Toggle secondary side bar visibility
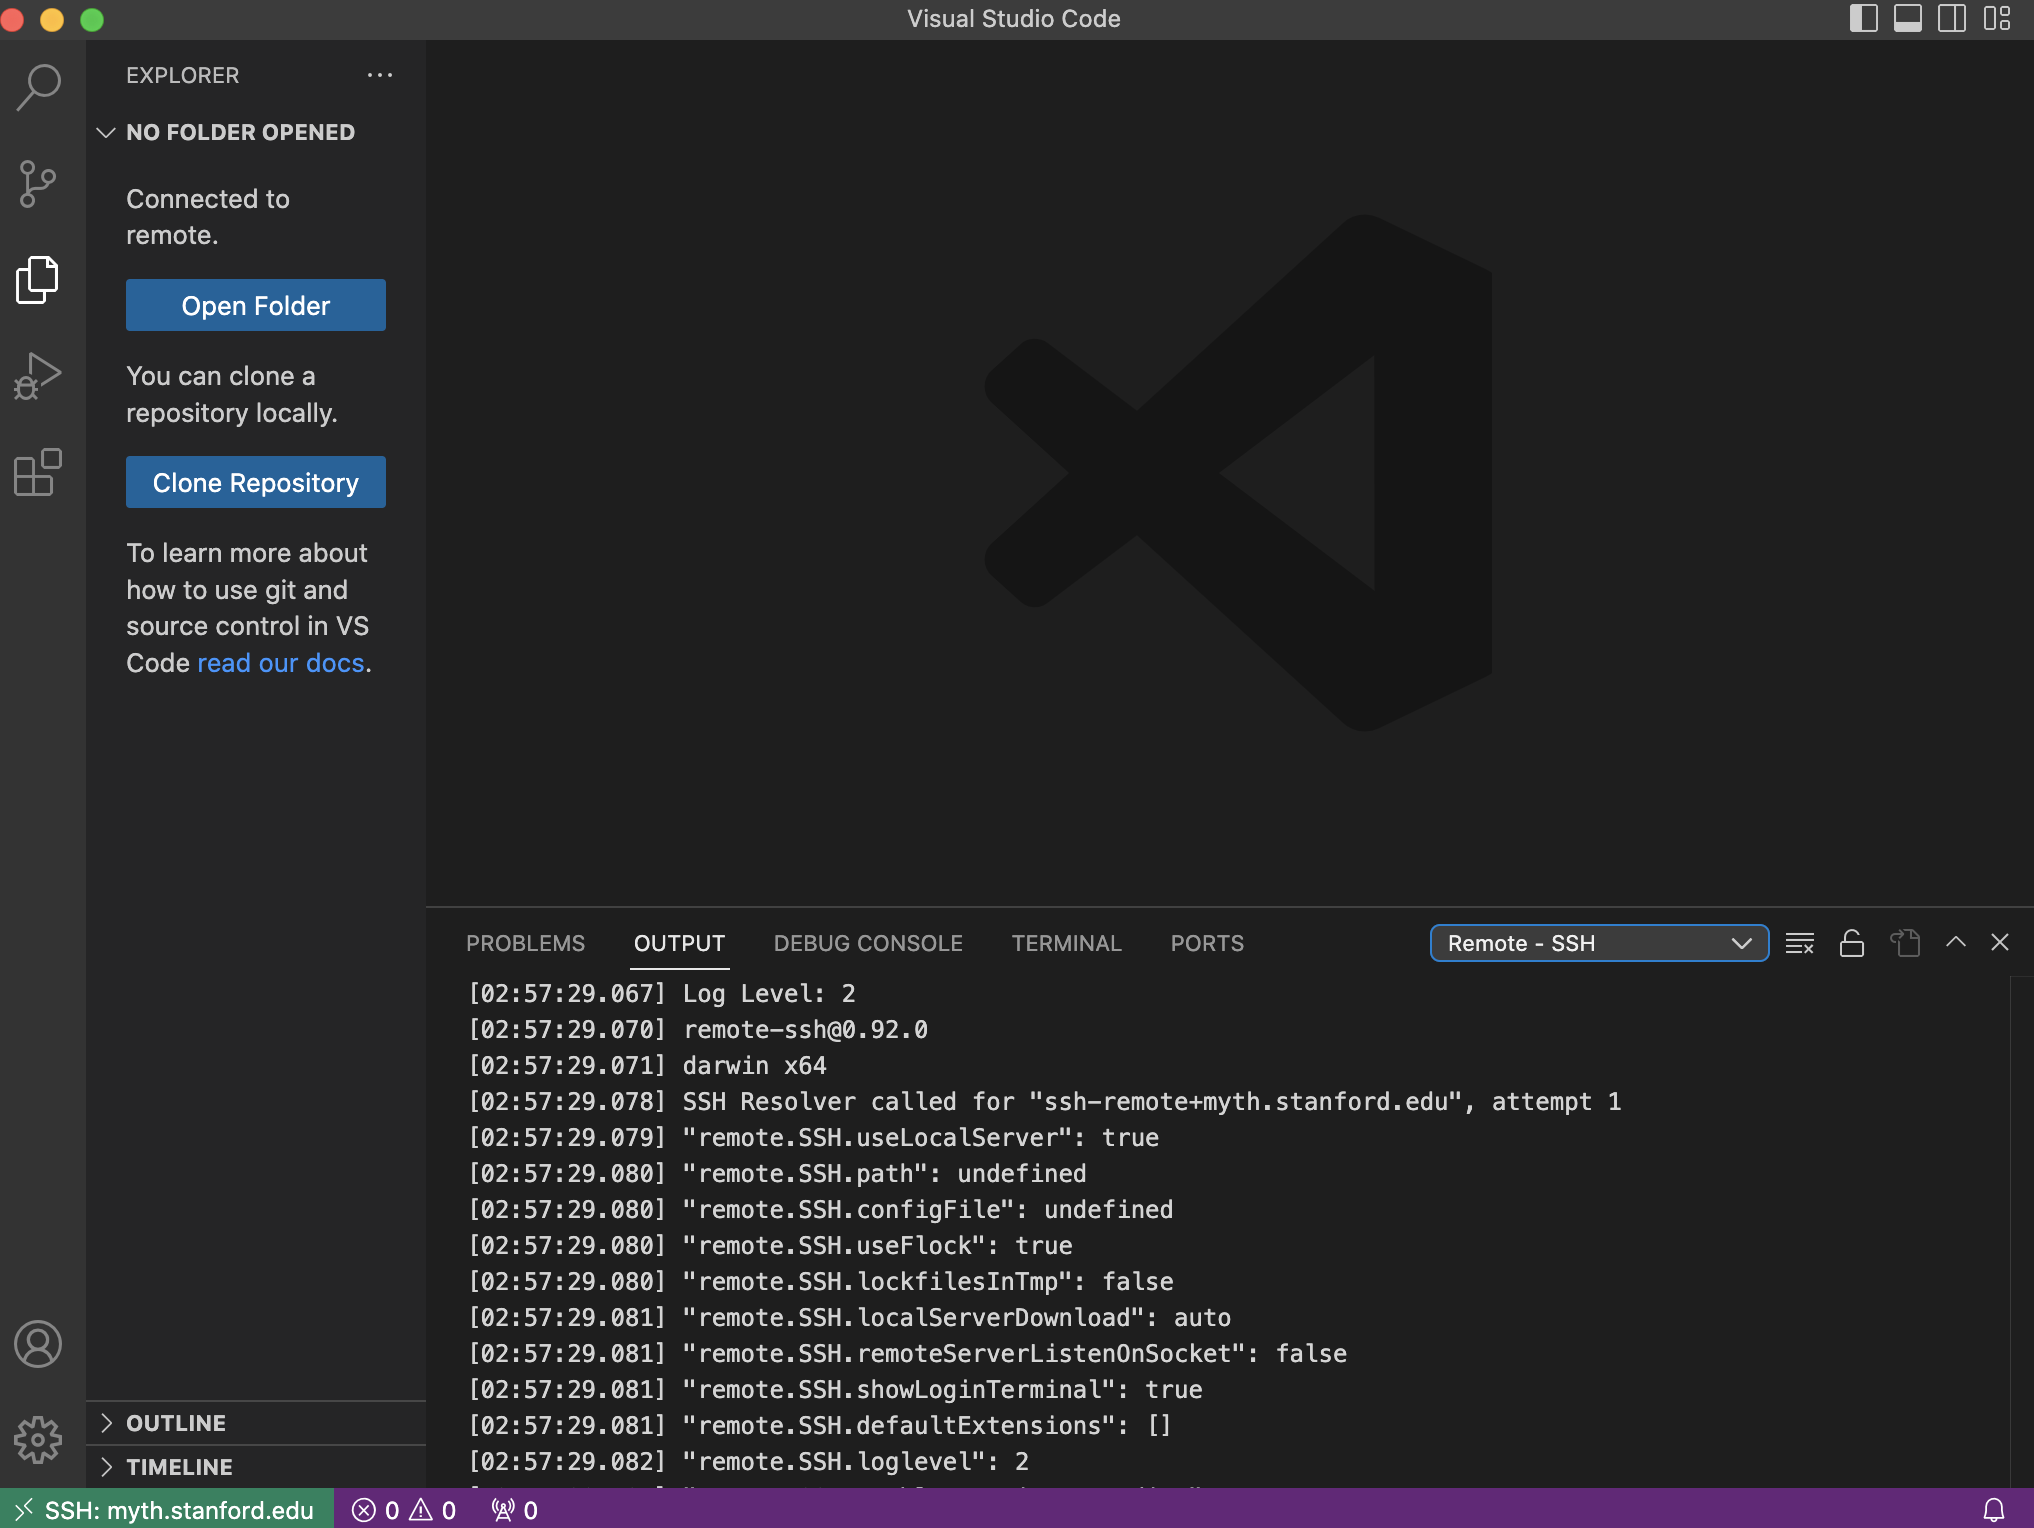The height and width of the screenshot is (1528, 2034). point(1952,19)
